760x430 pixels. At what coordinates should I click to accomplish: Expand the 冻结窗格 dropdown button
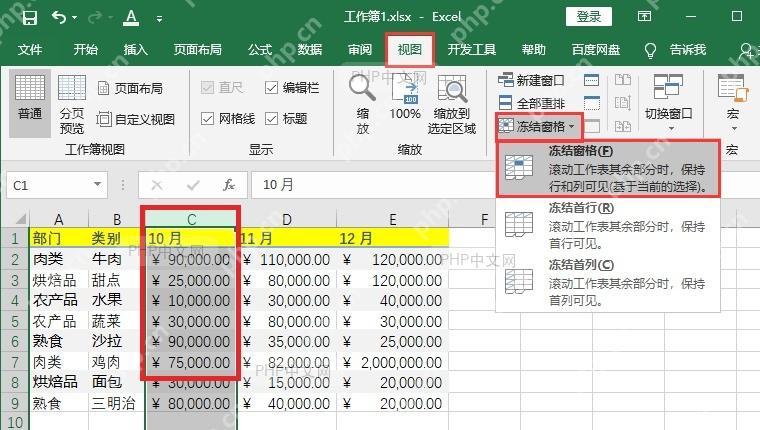click(538, 127)
